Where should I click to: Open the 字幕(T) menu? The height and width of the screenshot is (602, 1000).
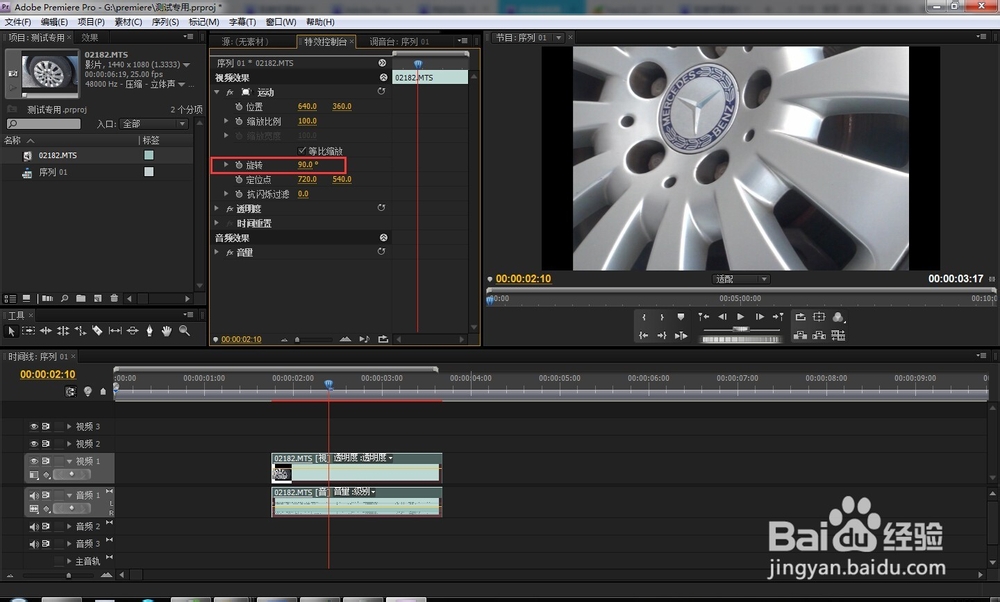pos(242,22)
